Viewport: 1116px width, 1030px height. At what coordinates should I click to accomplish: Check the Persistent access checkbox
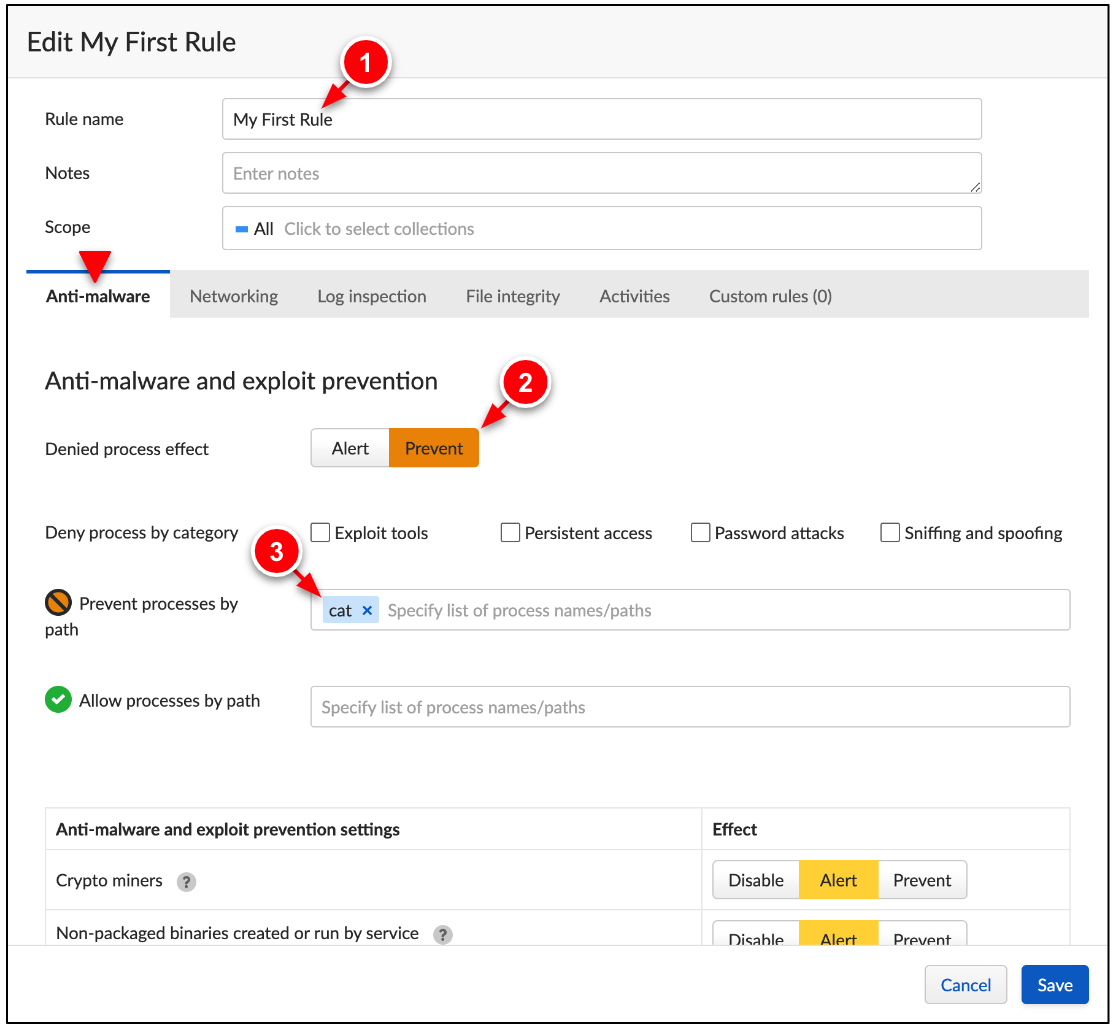pyautogui.click(x=510, y=533)
